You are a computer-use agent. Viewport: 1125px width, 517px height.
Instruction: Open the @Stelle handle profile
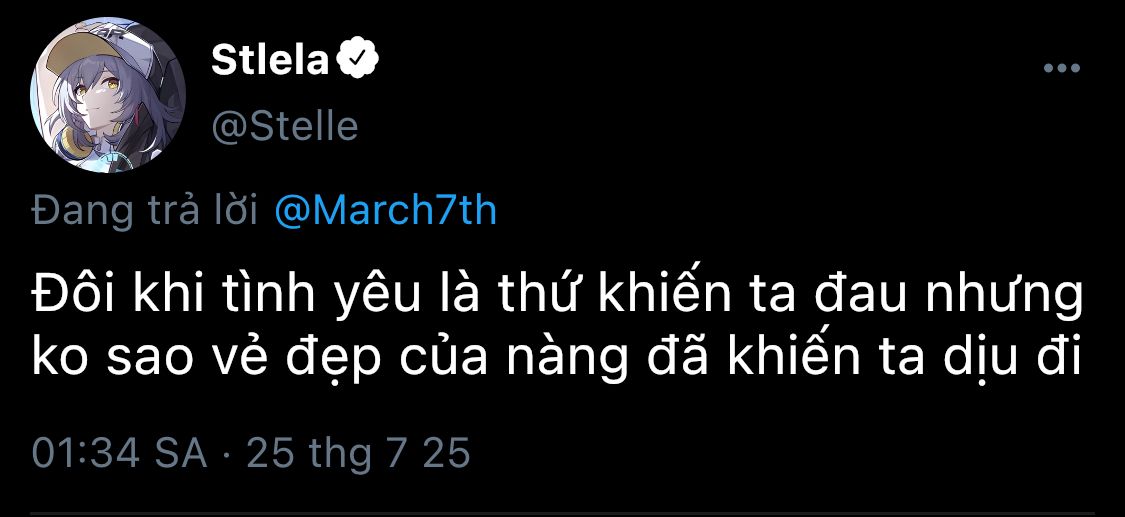285,127
